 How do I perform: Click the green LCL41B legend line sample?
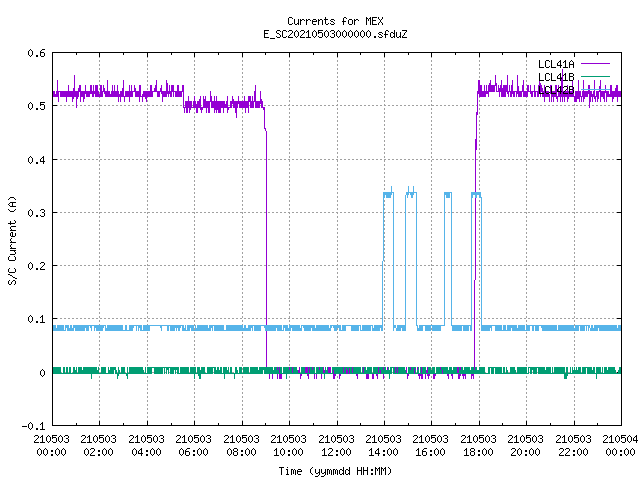[x=595, y=76]
